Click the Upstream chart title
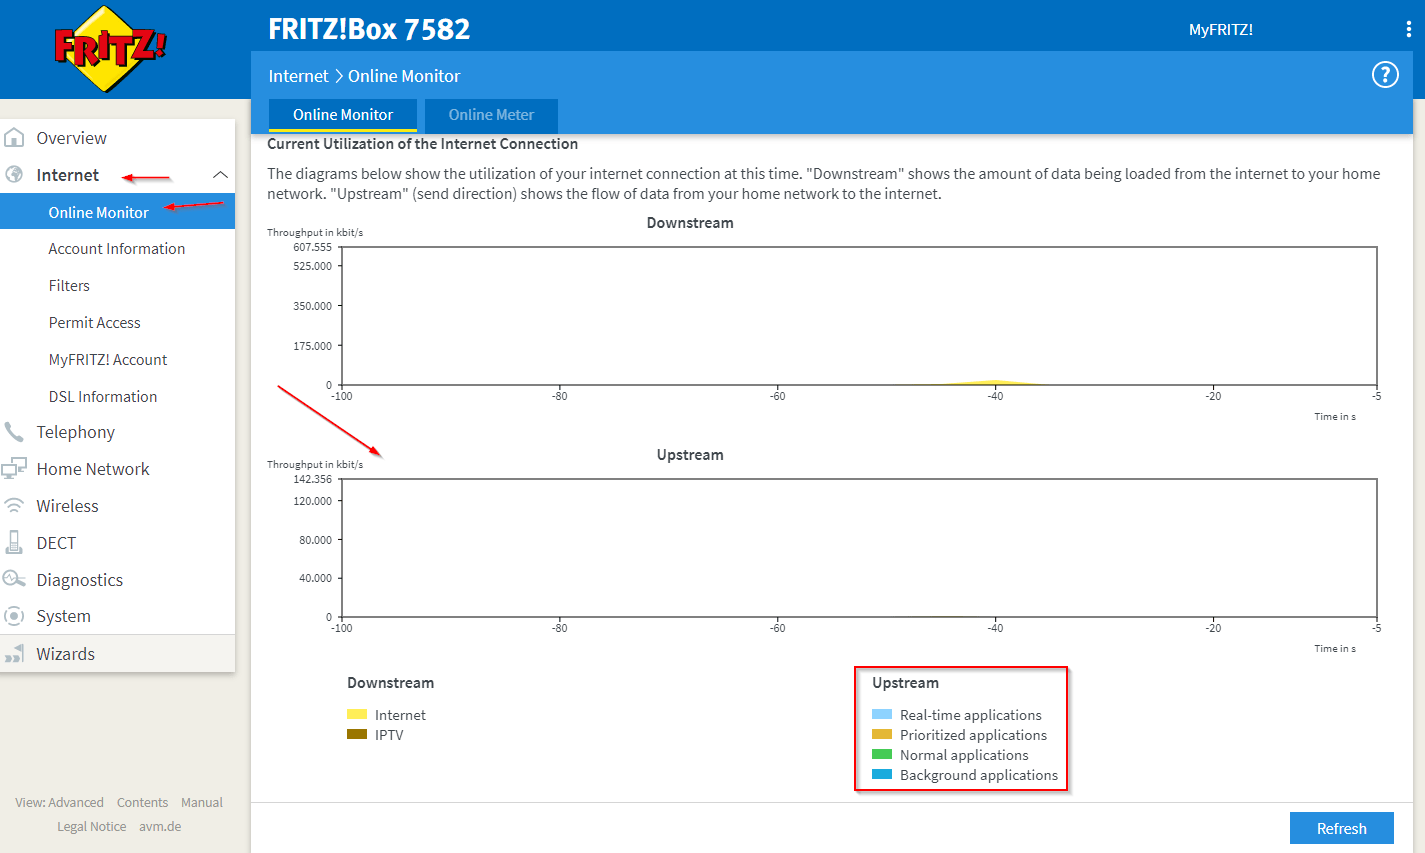 coord(690,454)
